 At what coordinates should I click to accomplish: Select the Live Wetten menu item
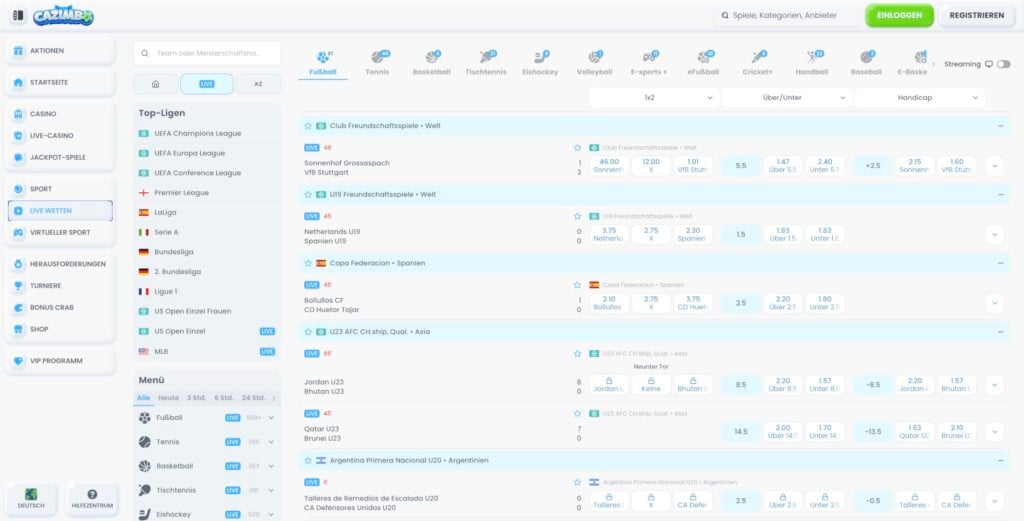(60, 211)
